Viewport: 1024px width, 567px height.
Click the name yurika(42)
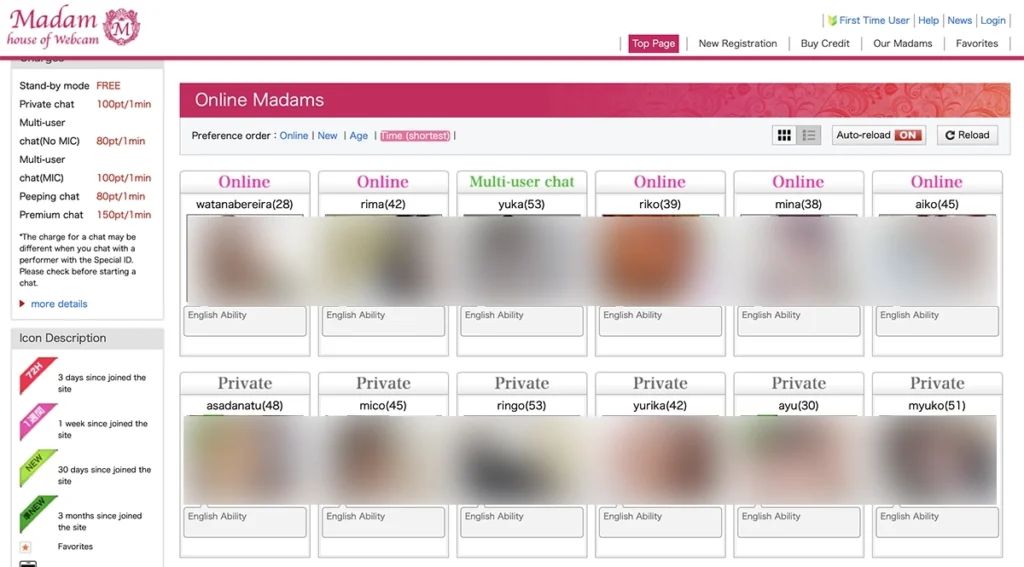(660, 406)
